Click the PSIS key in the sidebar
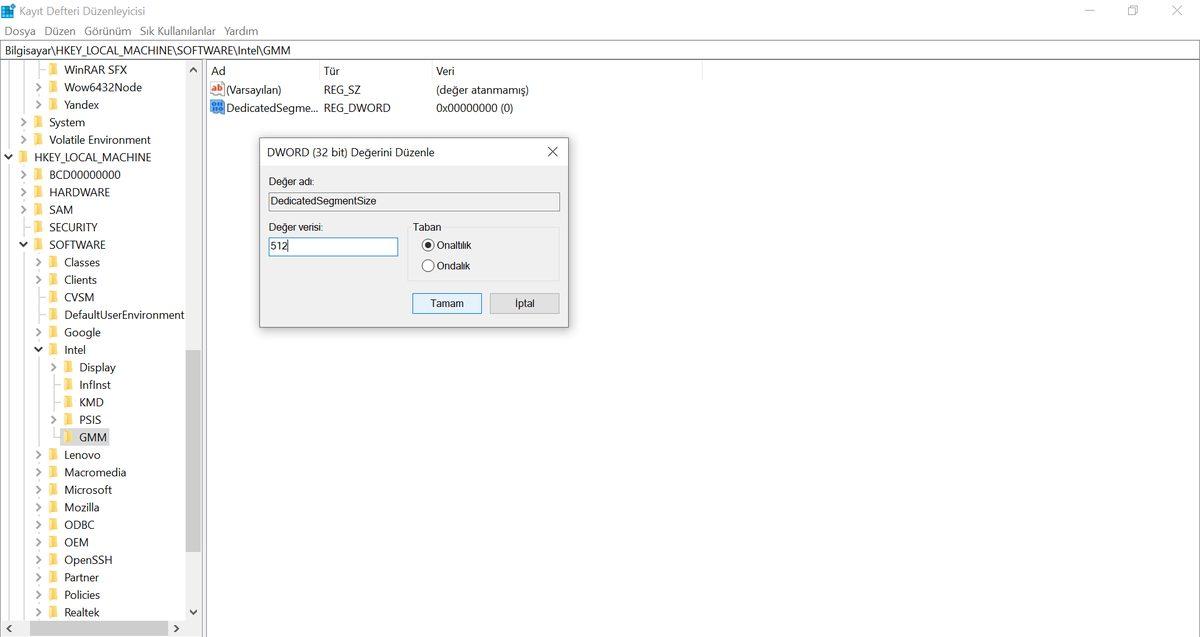 (89, 419)
